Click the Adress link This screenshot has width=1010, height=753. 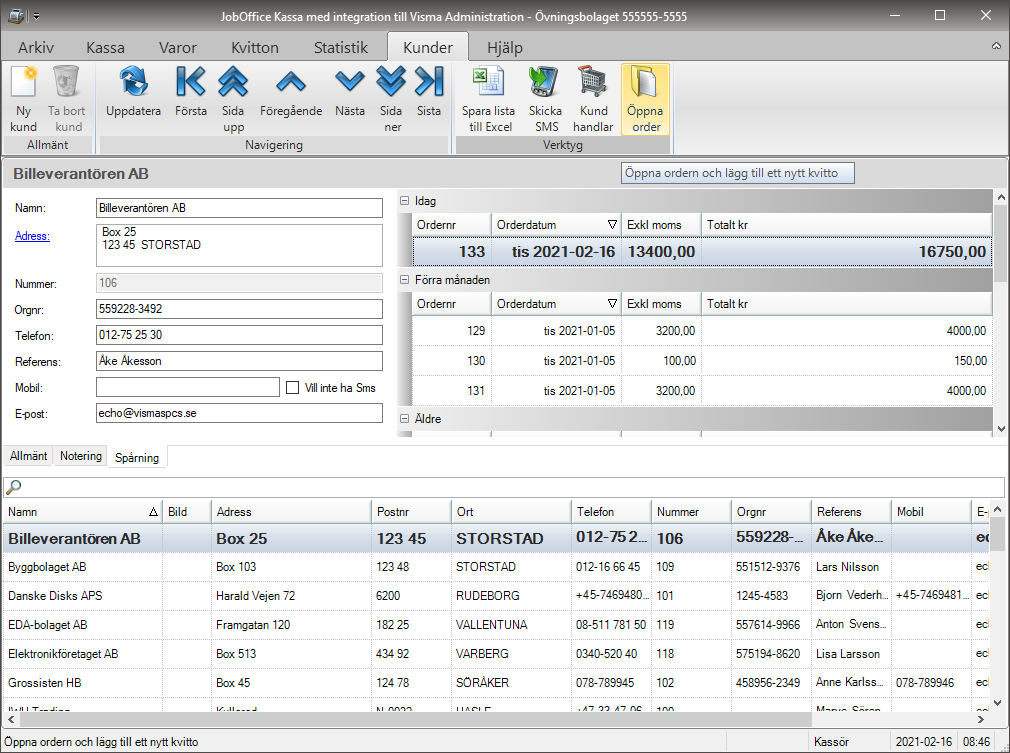tap(32, 236)
